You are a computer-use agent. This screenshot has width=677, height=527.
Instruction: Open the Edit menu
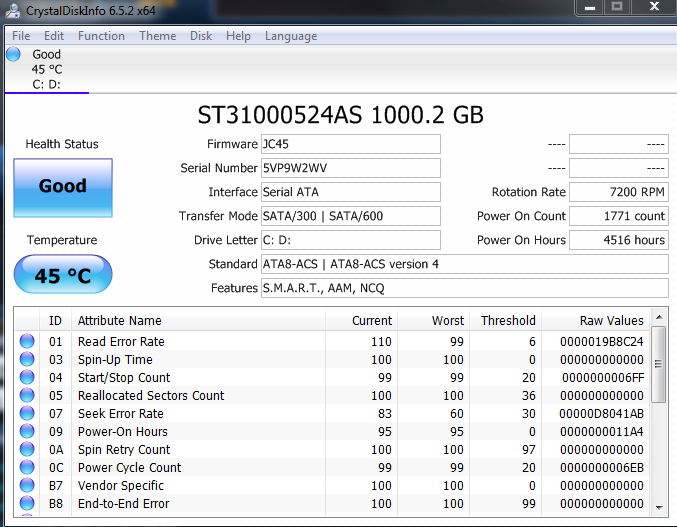[x=54, y=36]
